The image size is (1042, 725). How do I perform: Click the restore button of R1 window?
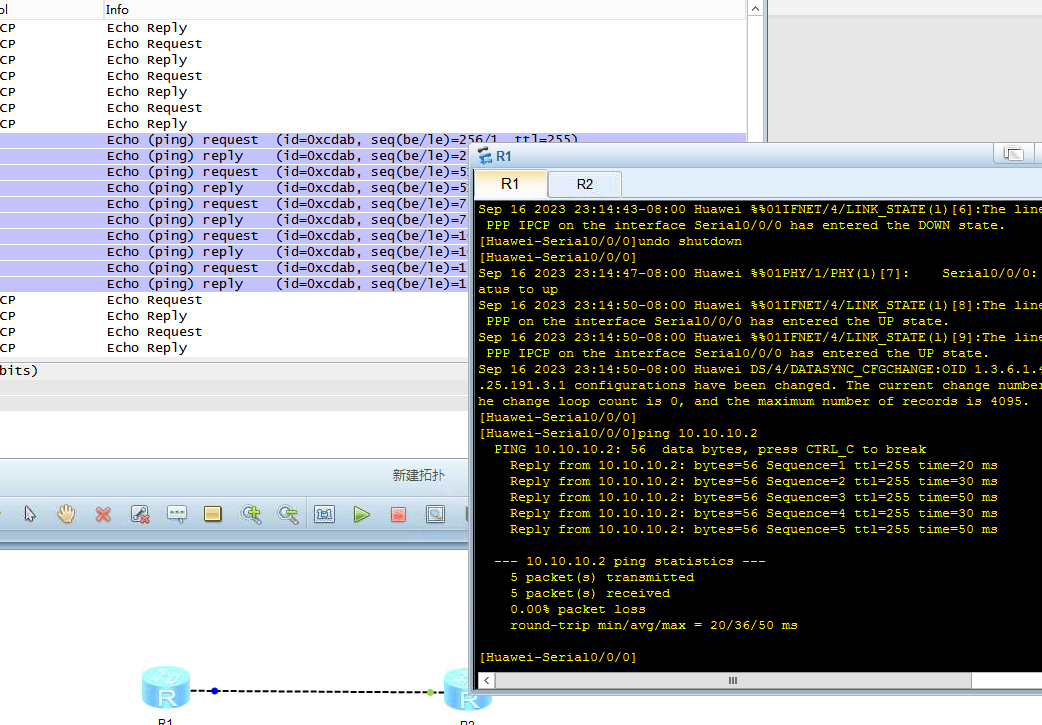1013,154
